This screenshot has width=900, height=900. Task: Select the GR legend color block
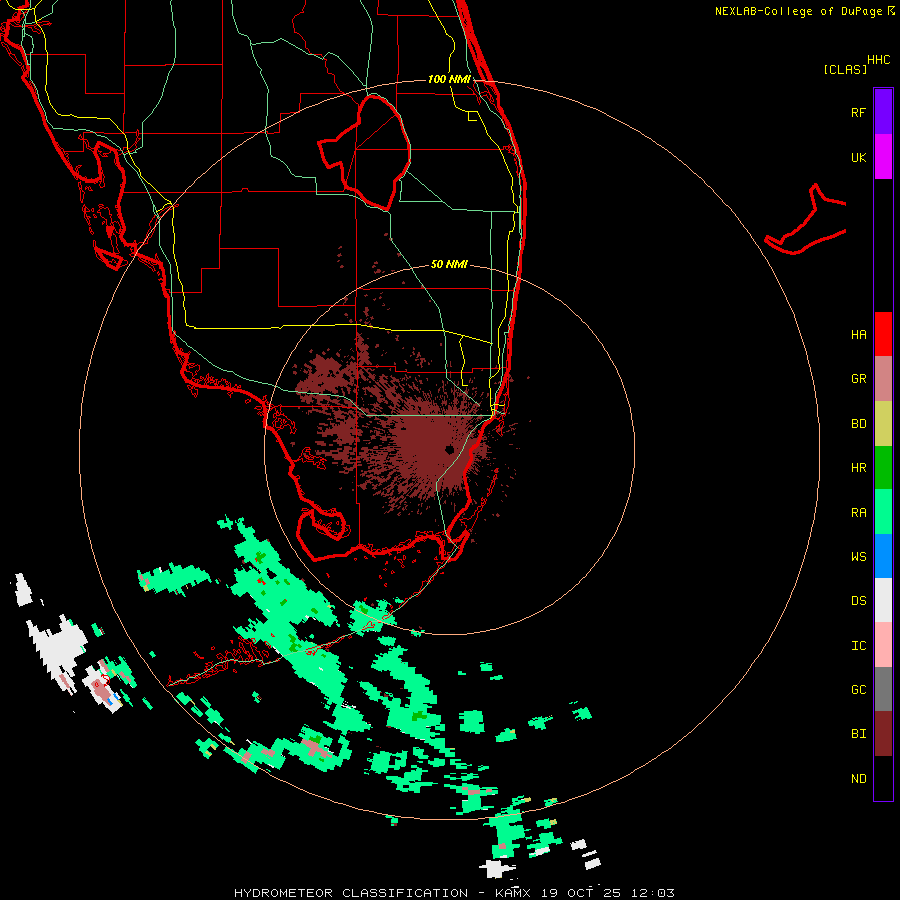[x=883, y=379]
